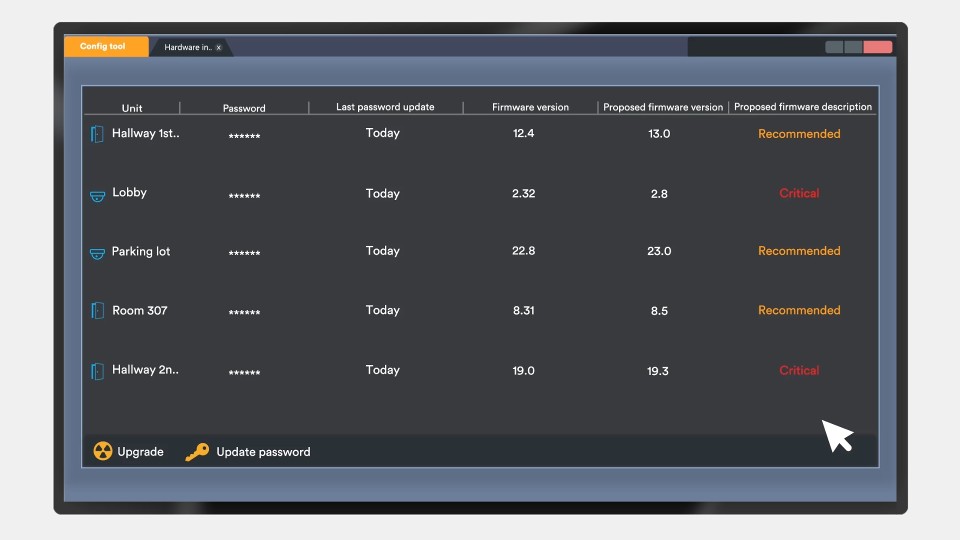Viewport: 960px width, 540px height.
Task: Switch to the Config tool tab
Action: pyautogui.click(x=106, y=47)
